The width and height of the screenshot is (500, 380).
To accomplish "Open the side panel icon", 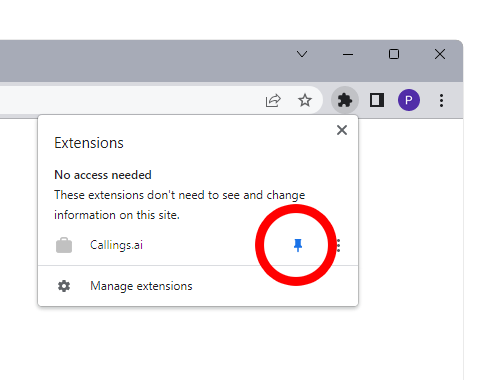I will tap(377, 100).
